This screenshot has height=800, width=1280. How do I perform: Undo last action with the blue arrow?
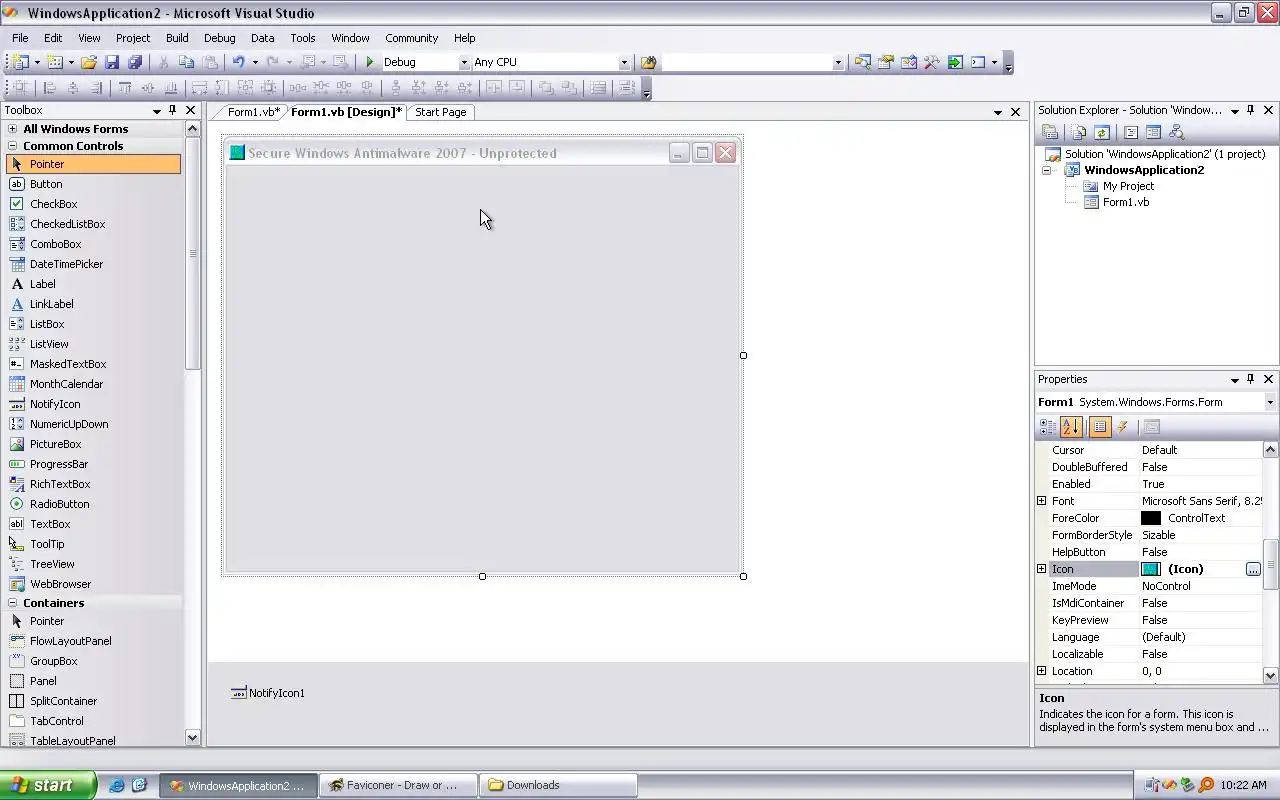(x=238, y=62)
